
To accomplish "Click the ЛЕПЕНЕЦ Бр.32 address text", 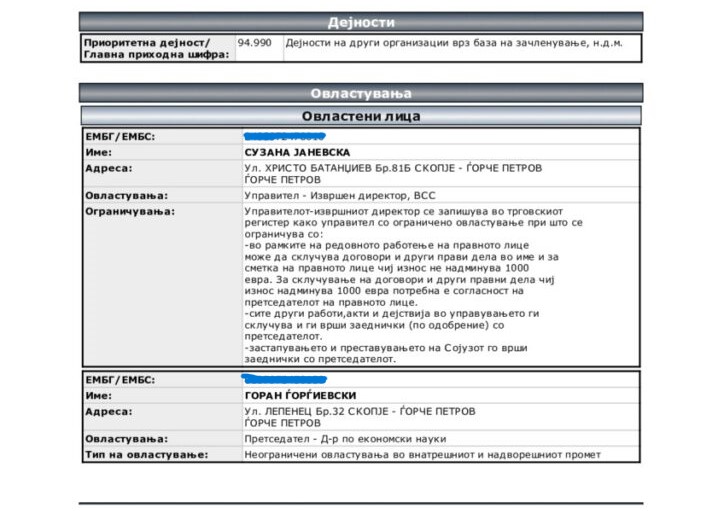I will coord(360,411).
